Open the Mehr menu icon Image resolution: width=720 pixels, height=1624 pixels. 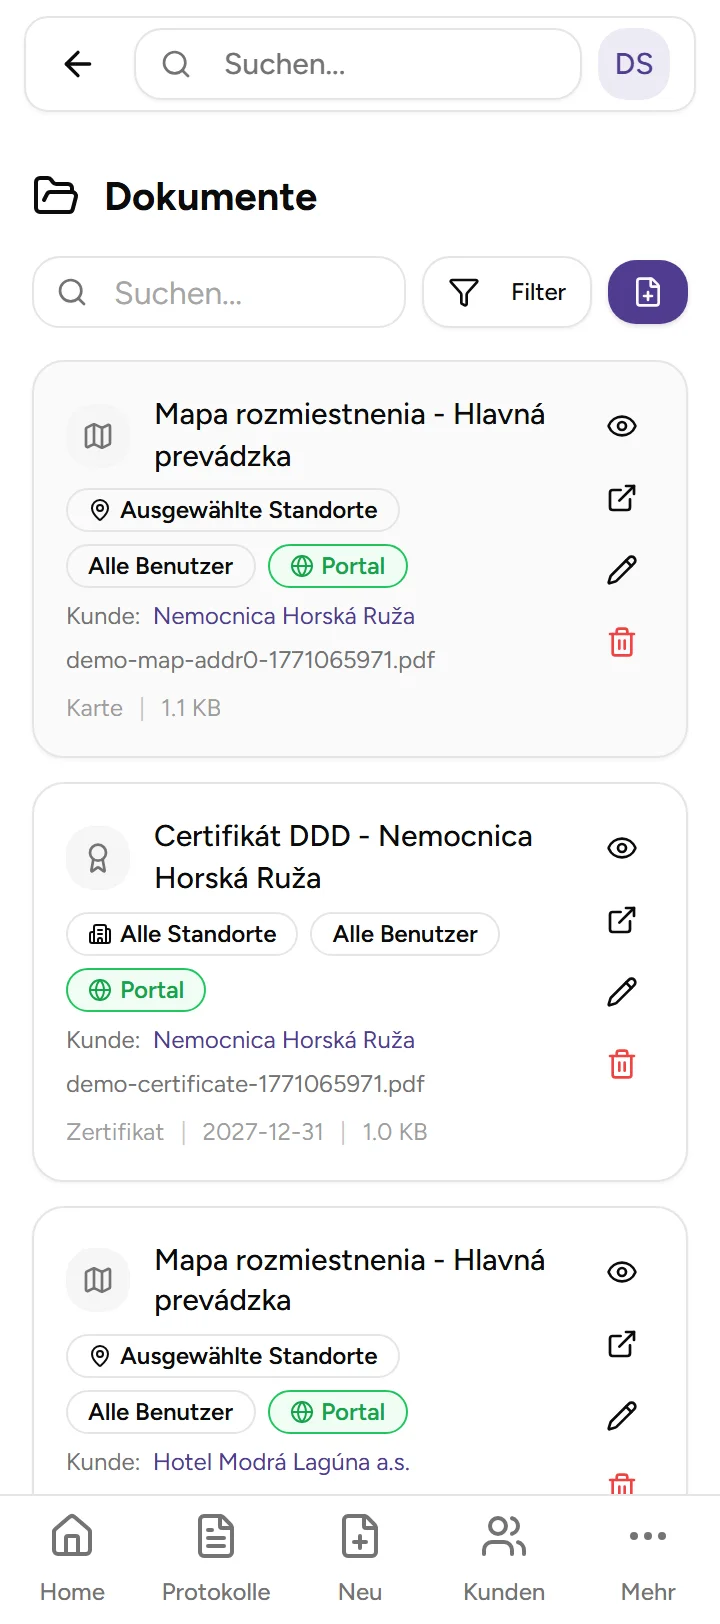[648, 1535]
